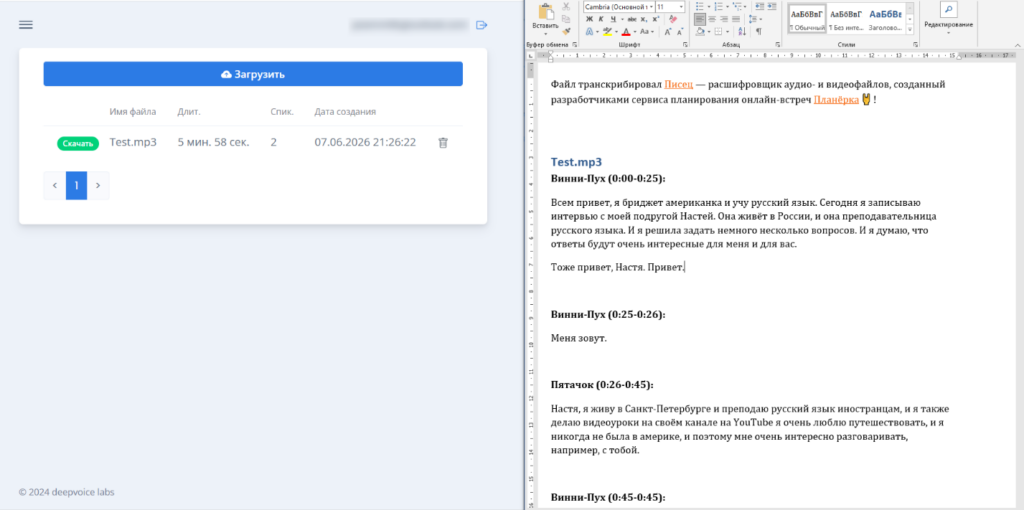This screenshot has height=510, width=1024.
Task: Clear all formatting with the eraser icon
Action: pos(673,19)
